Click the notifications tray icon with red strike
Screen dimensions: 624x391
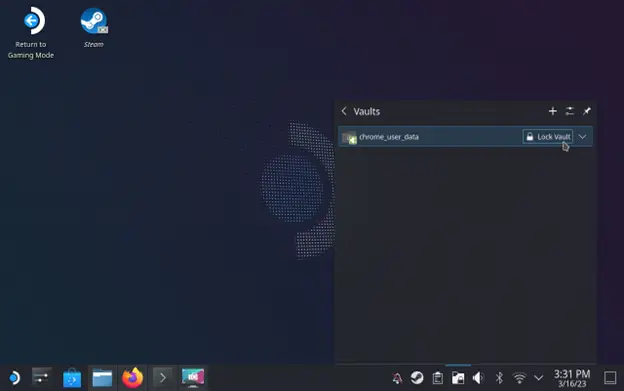(397, 378)
